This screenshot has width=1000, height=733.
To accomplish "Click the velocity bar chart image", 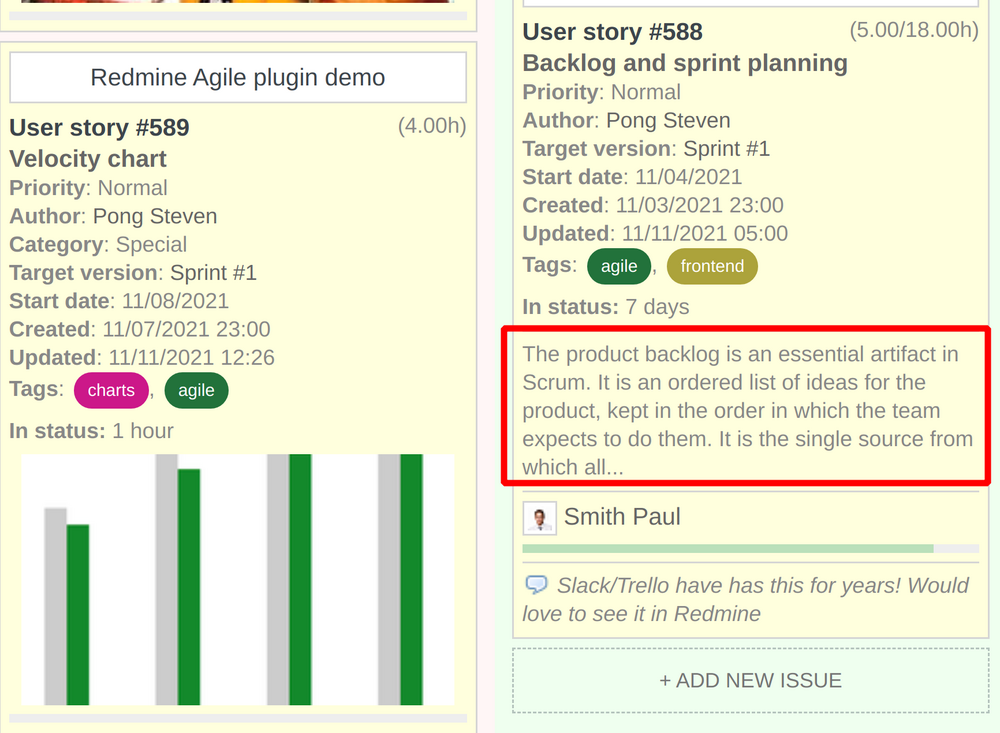I will [x=237, y=580].
